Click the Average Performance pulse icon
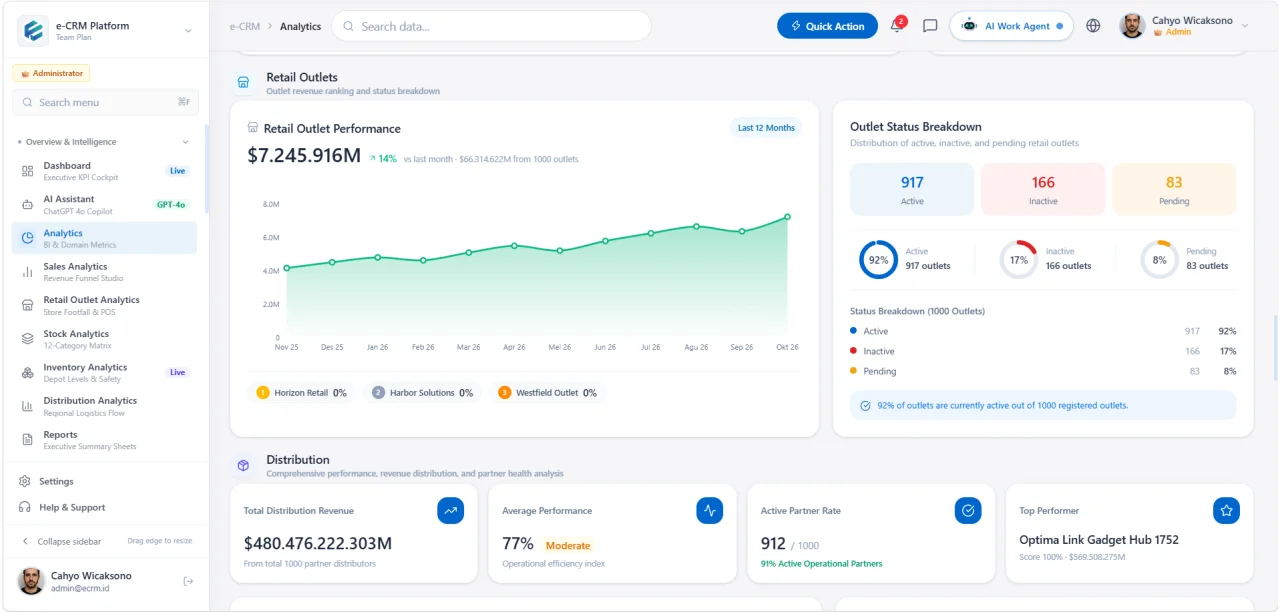Viewport: 1280px width, 612px height. 710,510
